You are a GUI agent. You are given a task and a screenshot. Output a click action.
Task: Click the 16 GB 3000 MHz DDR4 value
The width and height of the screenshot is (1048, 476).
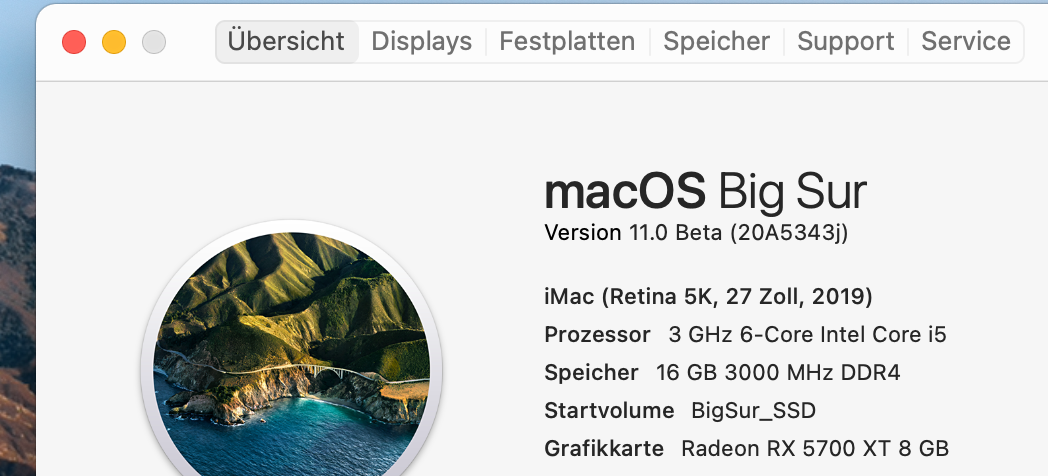778,373
